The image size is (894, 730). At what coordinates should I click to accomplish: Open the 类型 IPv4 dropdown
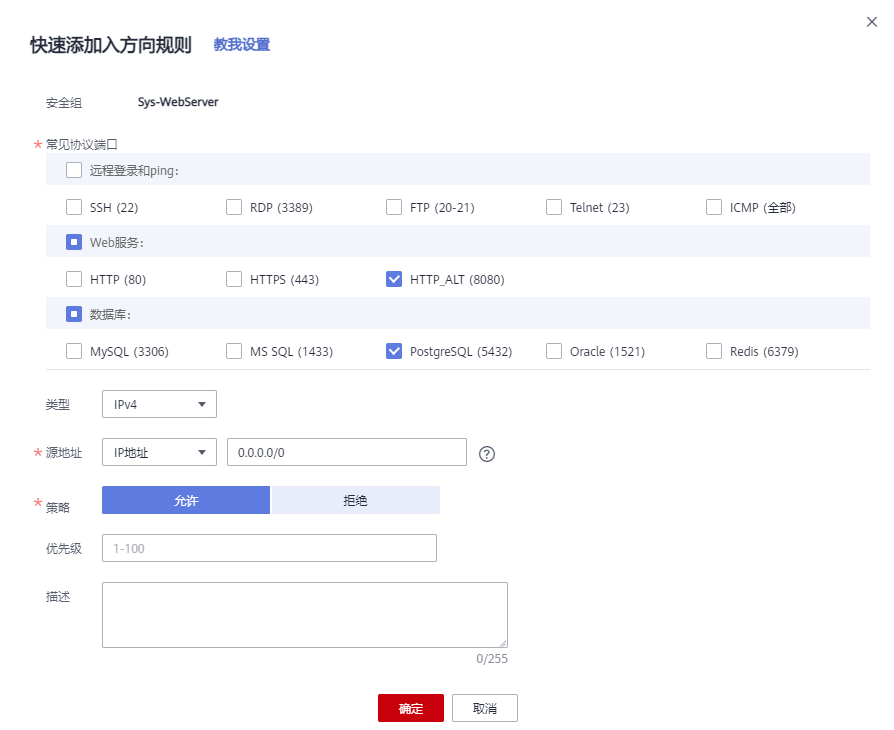[x=159, y=404]
